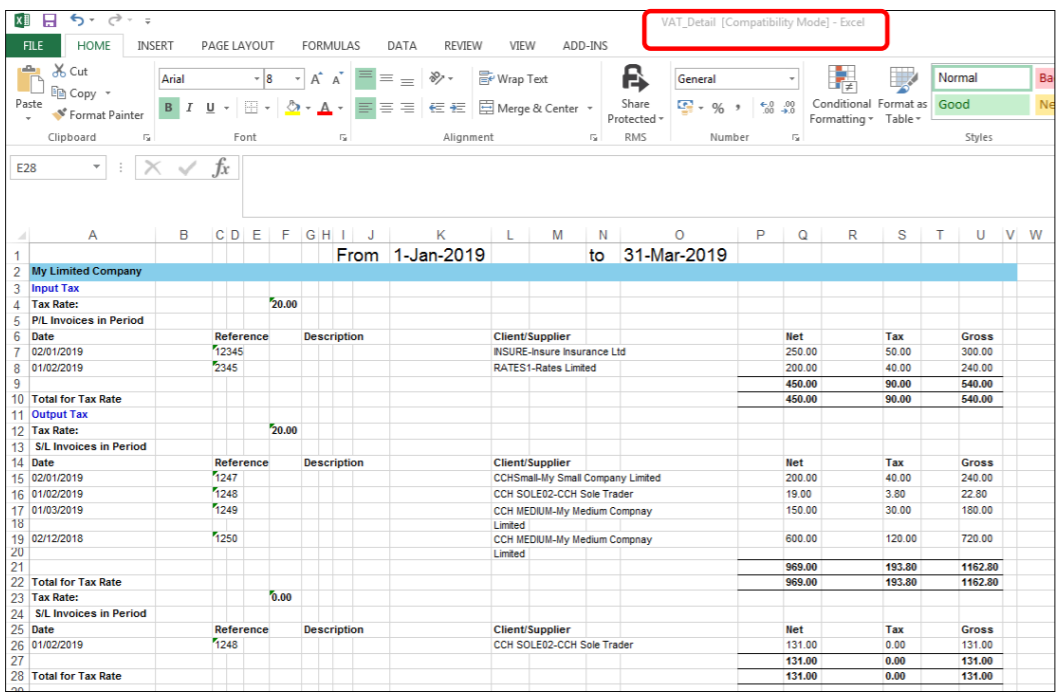Click the Share Protected button
Image resolution: width=1063 pixels, height=699 pixels.
tap(635, 95)
